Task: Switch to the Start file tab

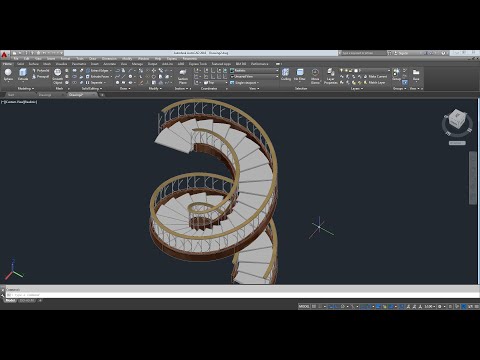Action: (11, 95)
